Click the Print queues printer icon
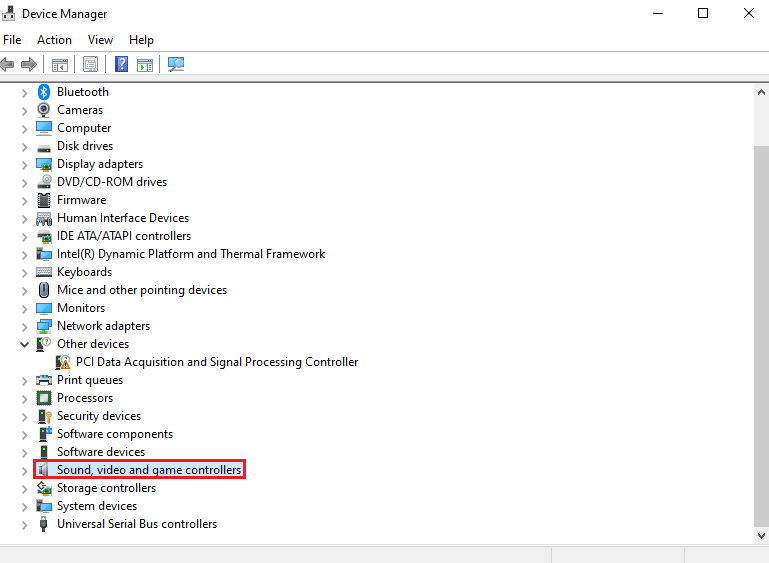This screenshot has height=563, width=769. coord(44,380)
